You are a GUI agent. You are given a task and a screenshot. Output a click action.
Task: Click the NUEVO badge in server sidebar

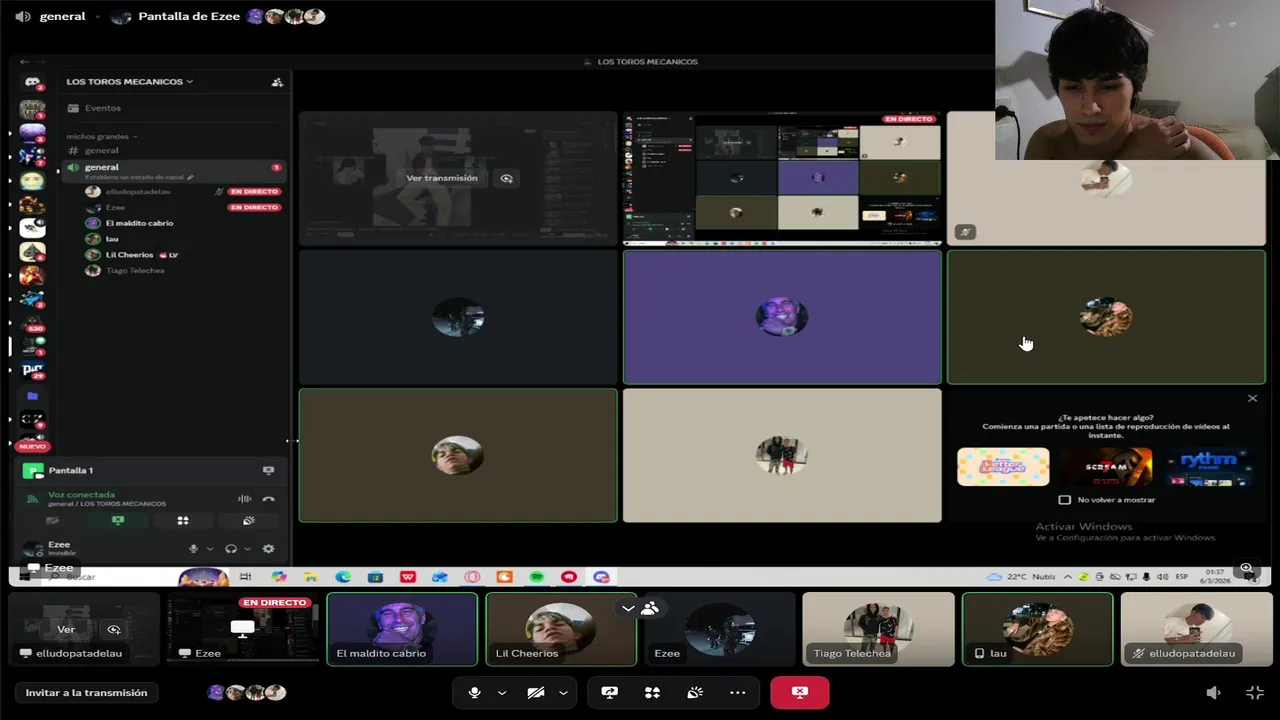pos(32,447)
